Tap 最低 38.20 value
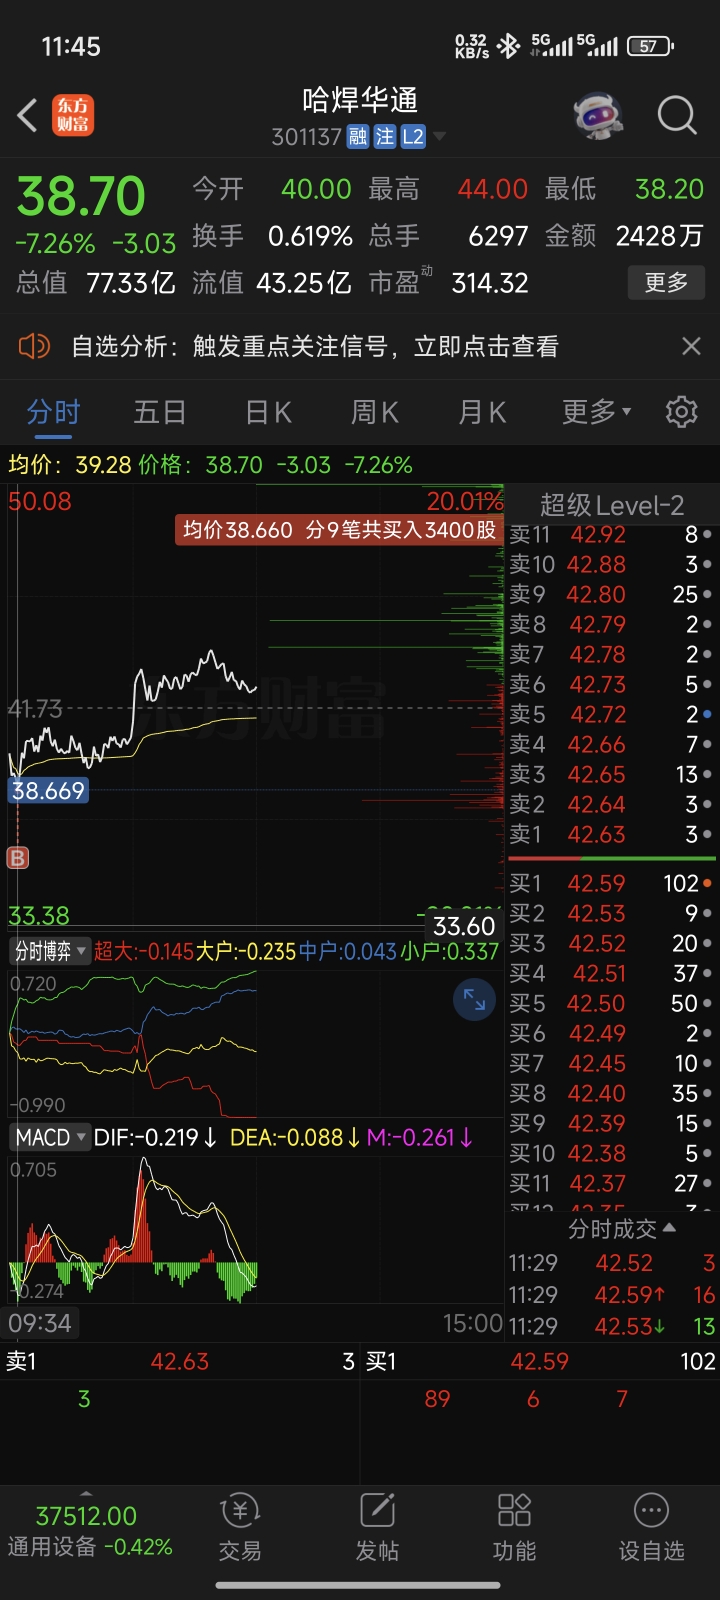The height and width of the screenshot is (1600, 720). [670, 189]
